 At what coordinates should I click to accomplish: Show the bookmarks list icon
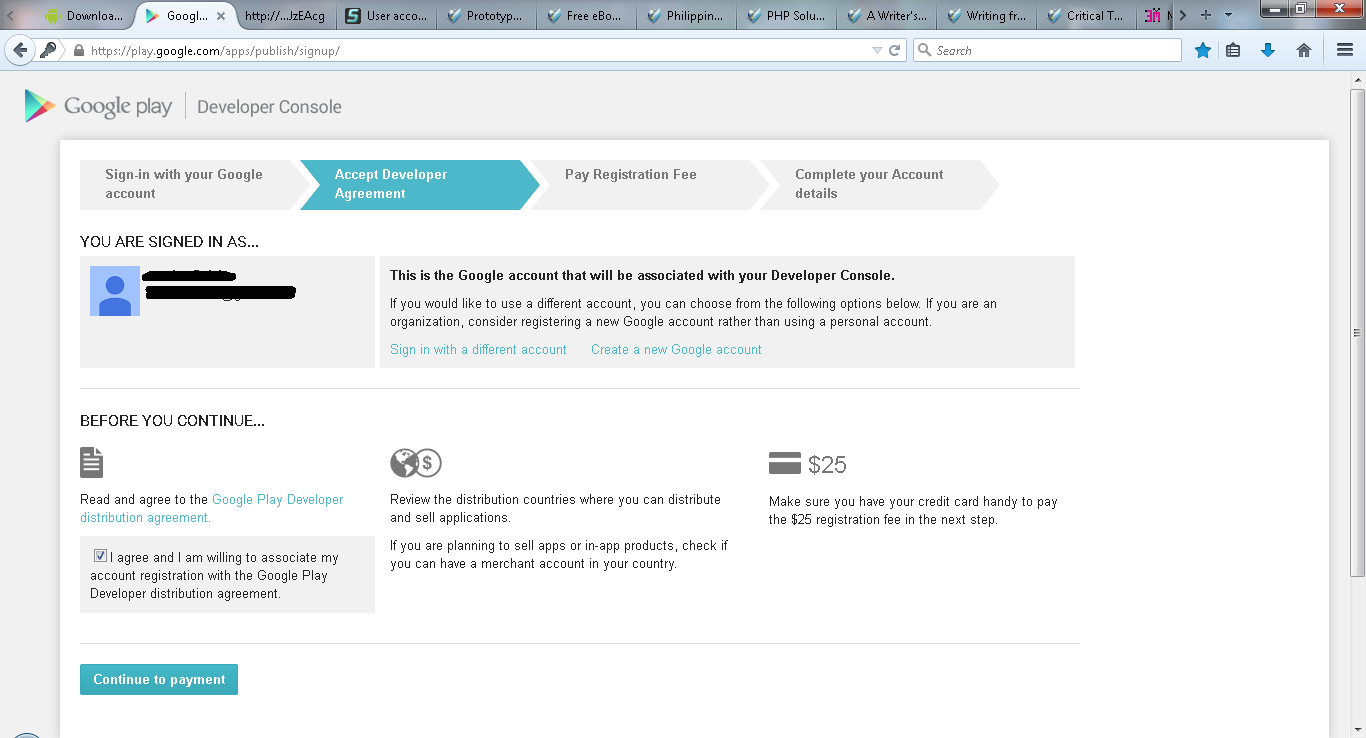click(1233, 50)
